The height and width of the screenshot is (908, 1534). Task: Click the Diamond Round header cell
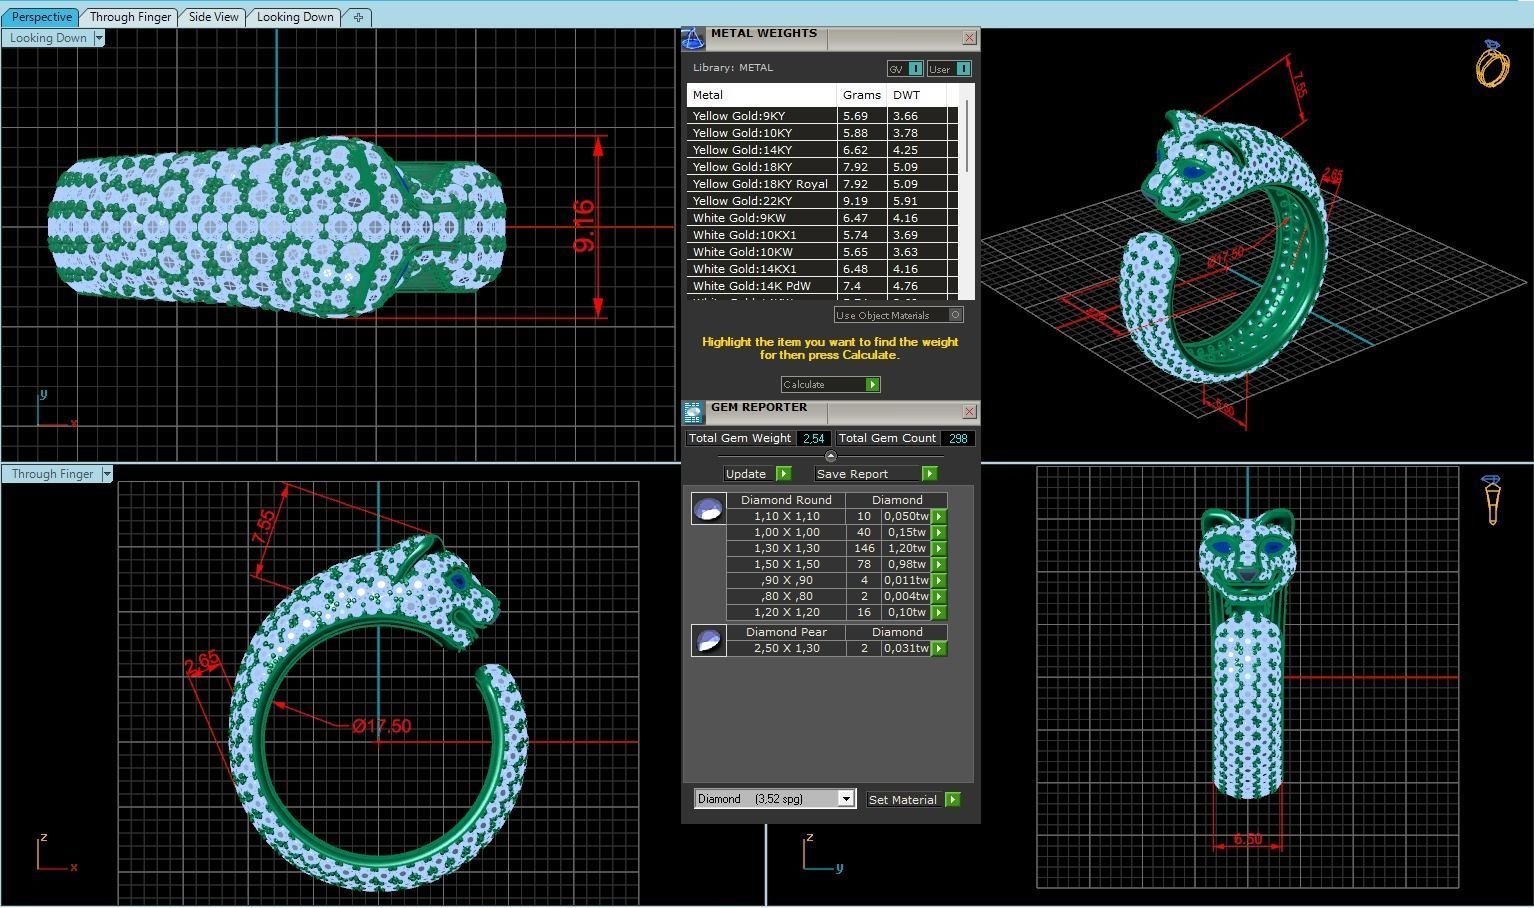pyautogui.click(x=786, y=500)
